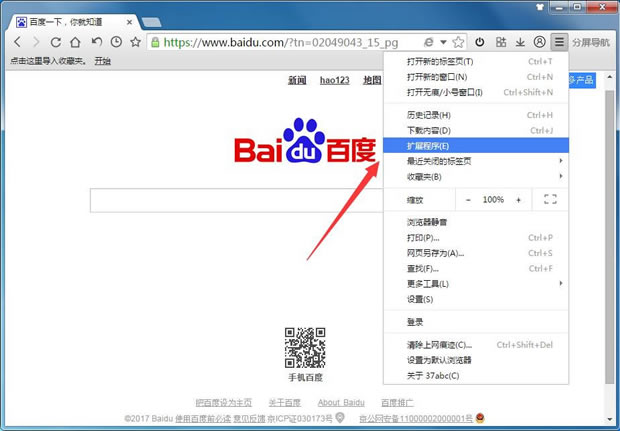Open the downloads arrow icon in toolbar
620x431 pixels.
tap(519, 42)
